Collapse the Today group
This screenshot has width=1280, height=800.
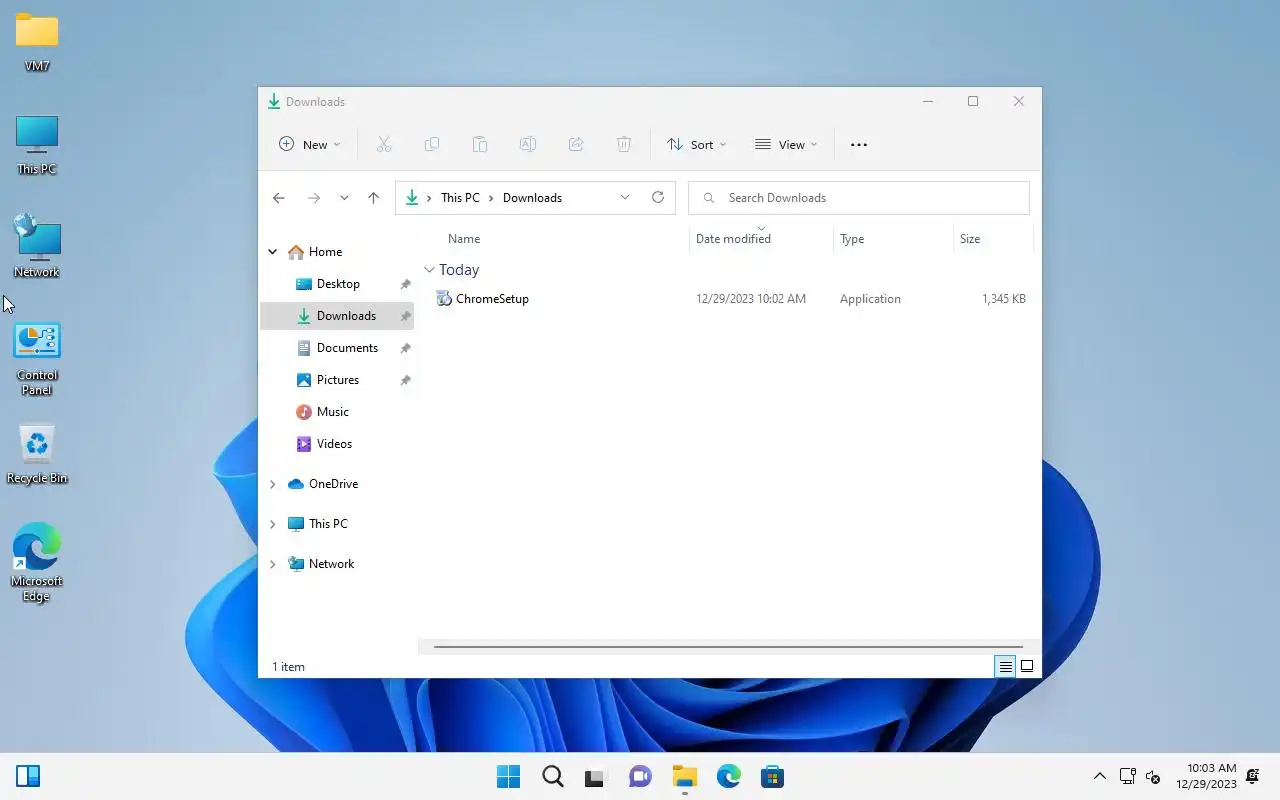pos(429,270)
